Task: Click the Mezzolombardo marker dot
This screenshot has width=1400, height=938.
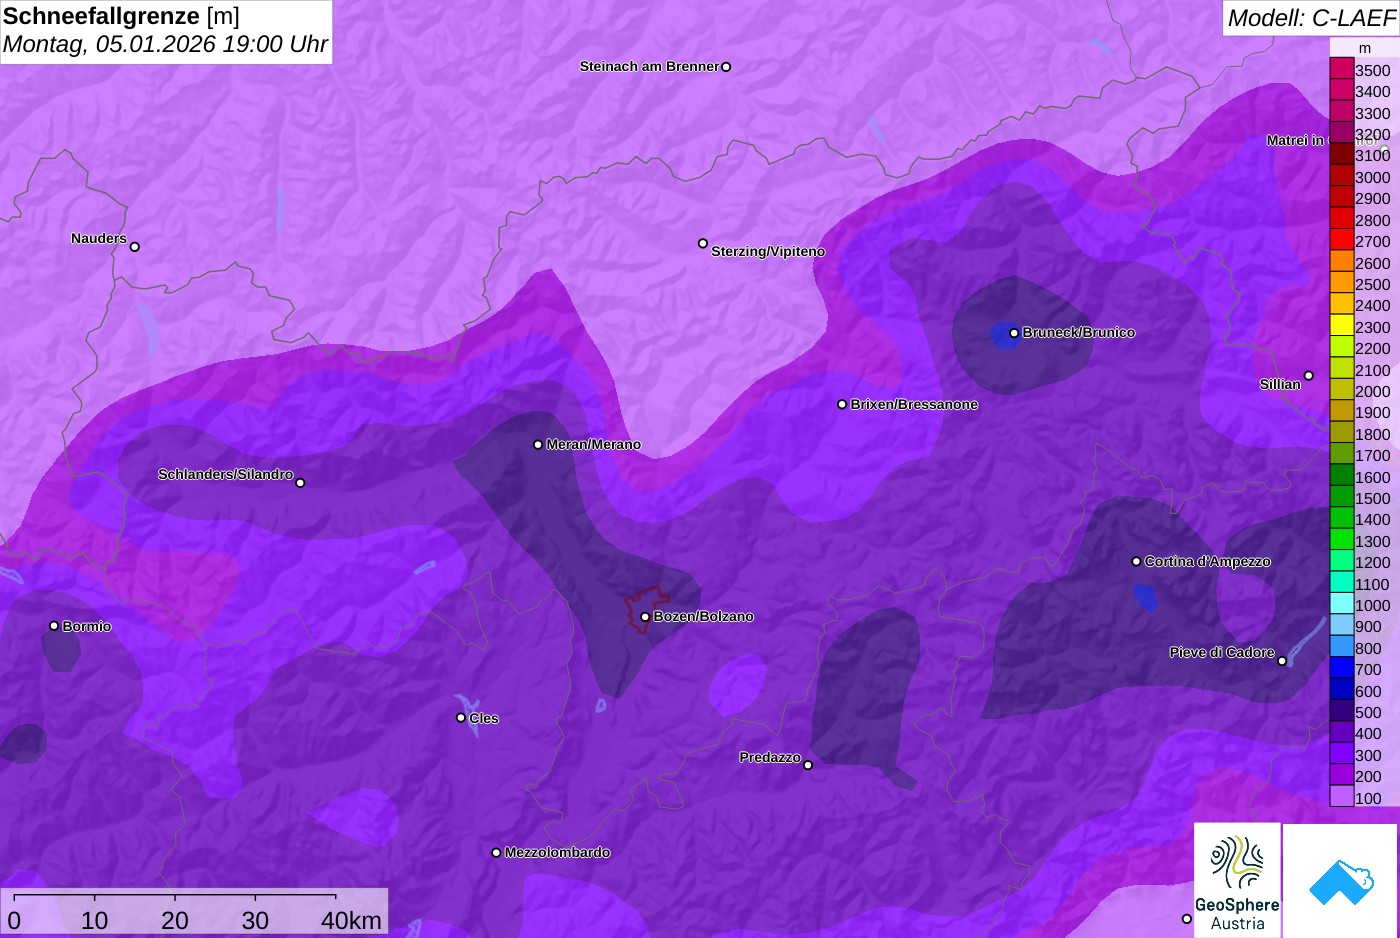Action: click(x=496, y=853)
